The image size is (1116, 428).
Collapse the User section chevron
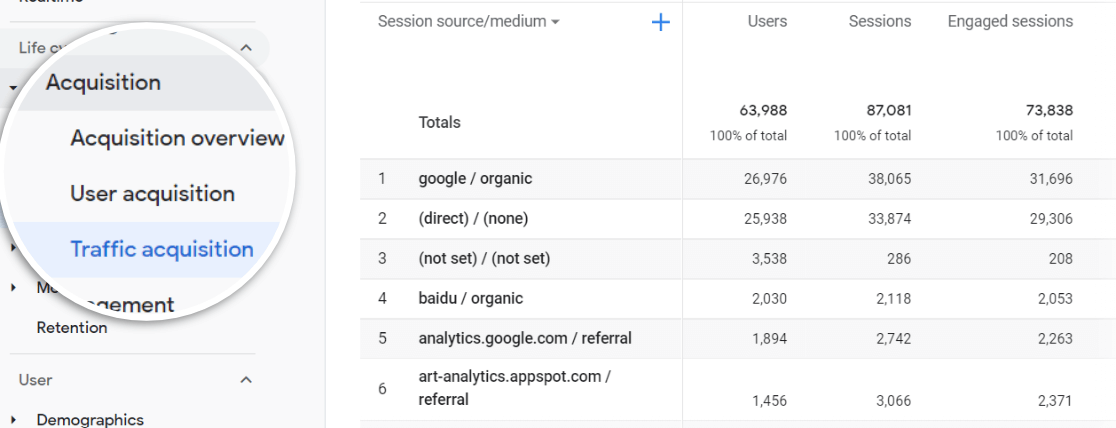pos(246,380)
